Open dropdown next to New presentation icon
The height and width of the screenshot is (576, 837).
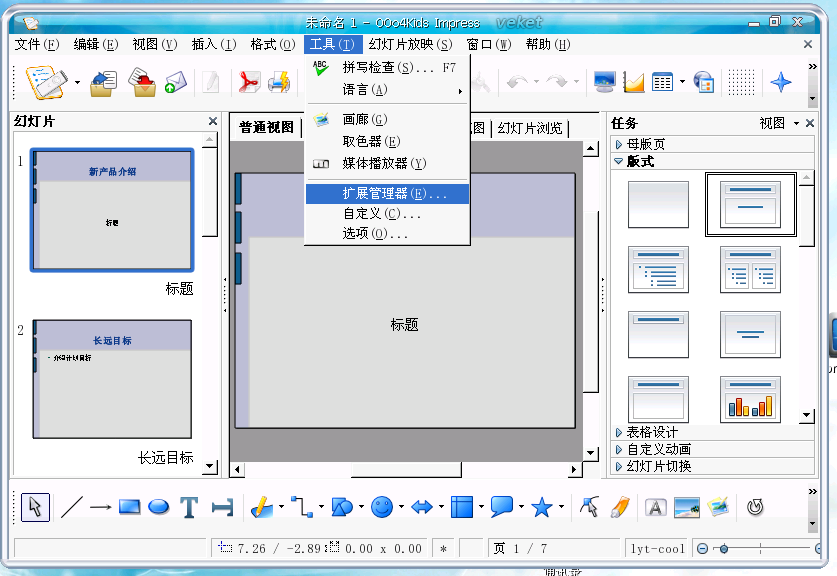(x=77, y=83)
